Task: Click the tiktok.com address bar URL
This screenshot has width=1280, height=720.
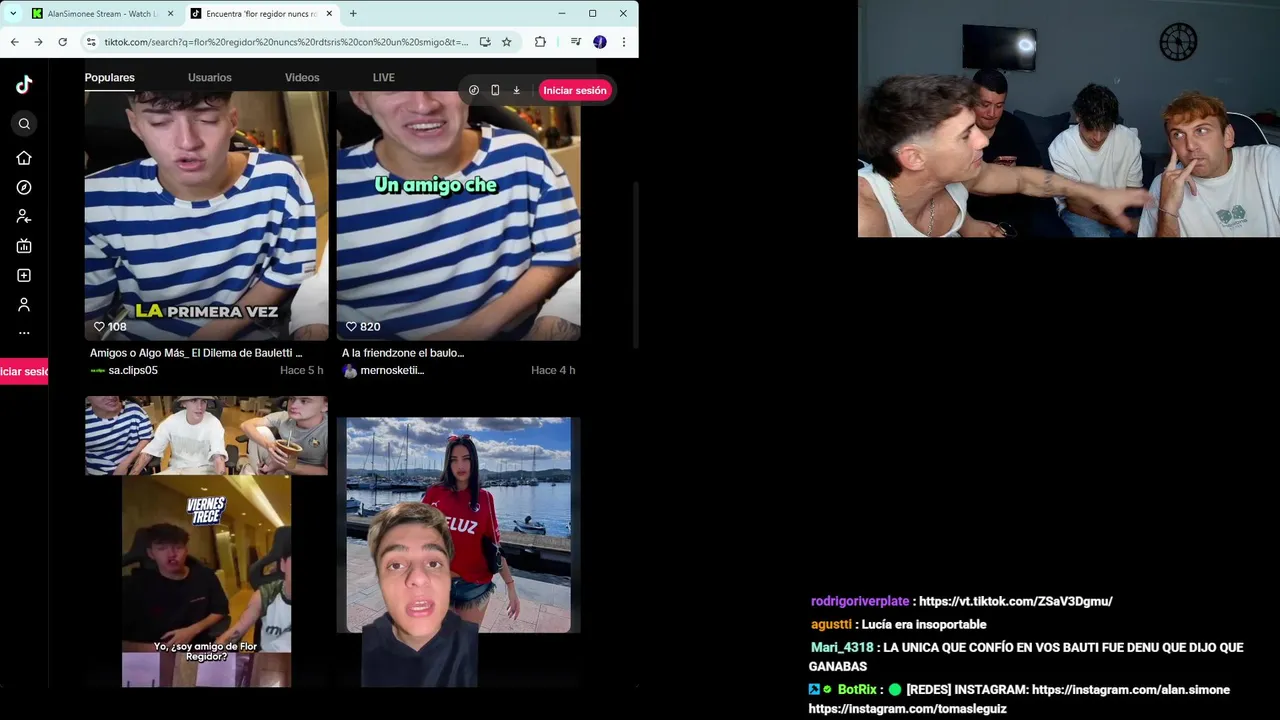Action: point(285,42)
